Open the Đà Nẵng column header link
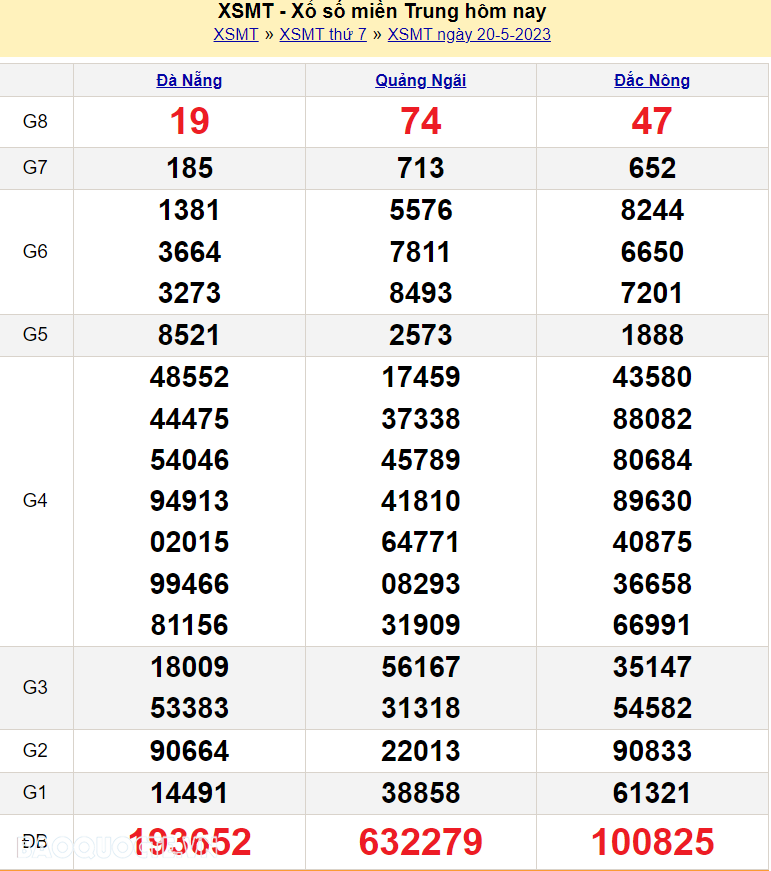The image size is (771, 871). [189, 81]
